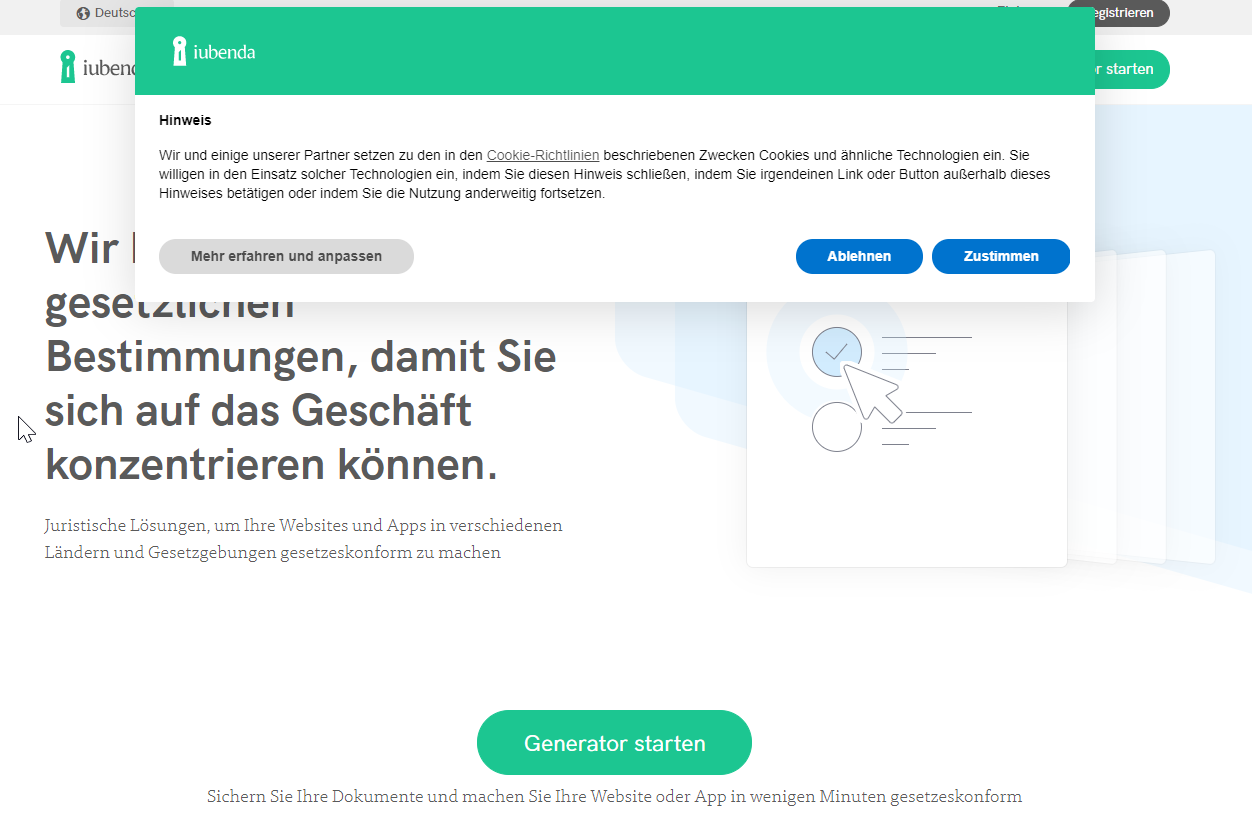Image resolution: width=1252 pixels, height=838 pixels.
Task: Click the green keyhole symbol left of the navbar wordmark
Action: pyautogui.click(x=68, y=67)
